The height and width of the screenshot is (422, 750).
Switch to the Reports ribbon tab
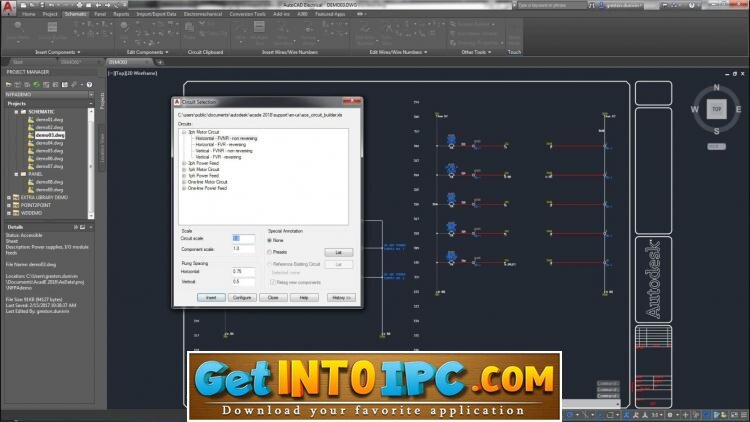[x=121, y=14]
